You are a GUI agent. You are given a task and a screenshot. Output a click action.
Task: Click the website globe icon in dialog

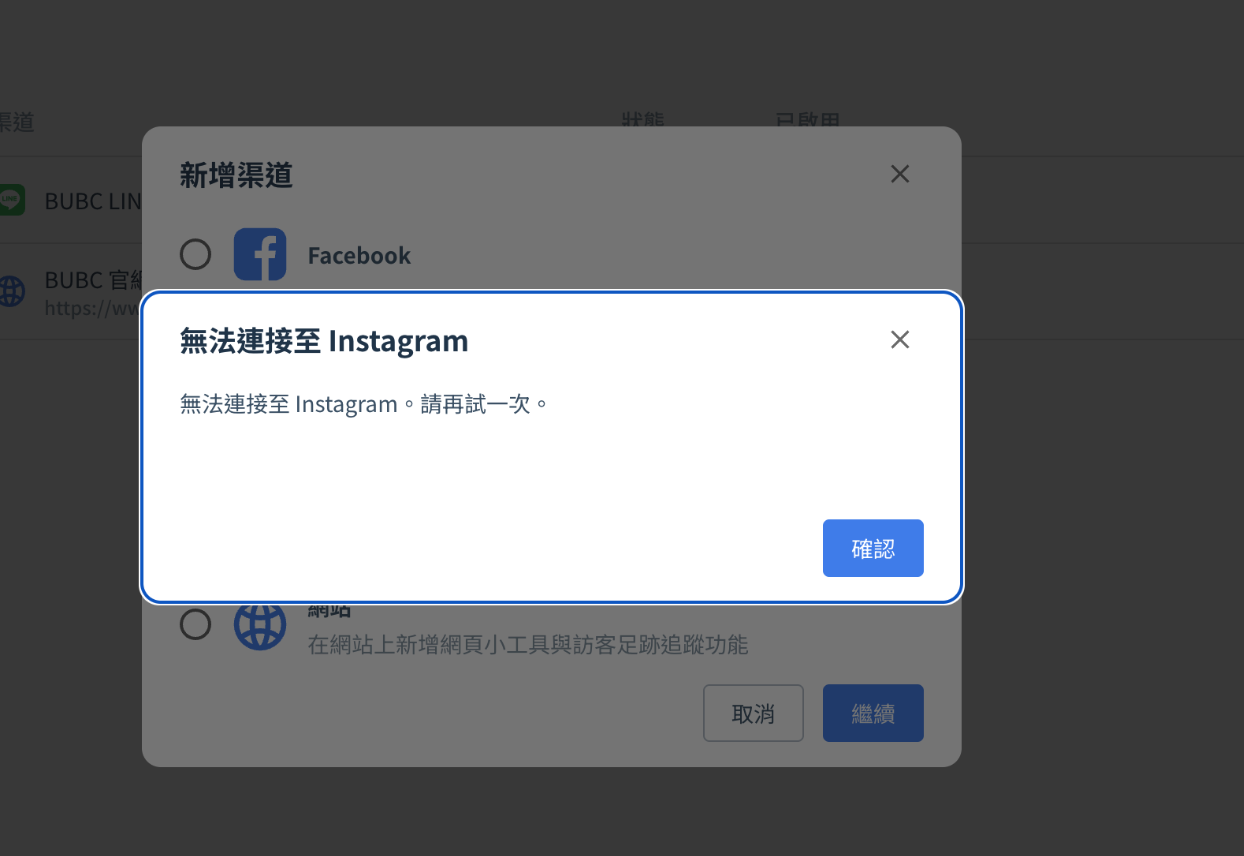click(x=260, y=625)
